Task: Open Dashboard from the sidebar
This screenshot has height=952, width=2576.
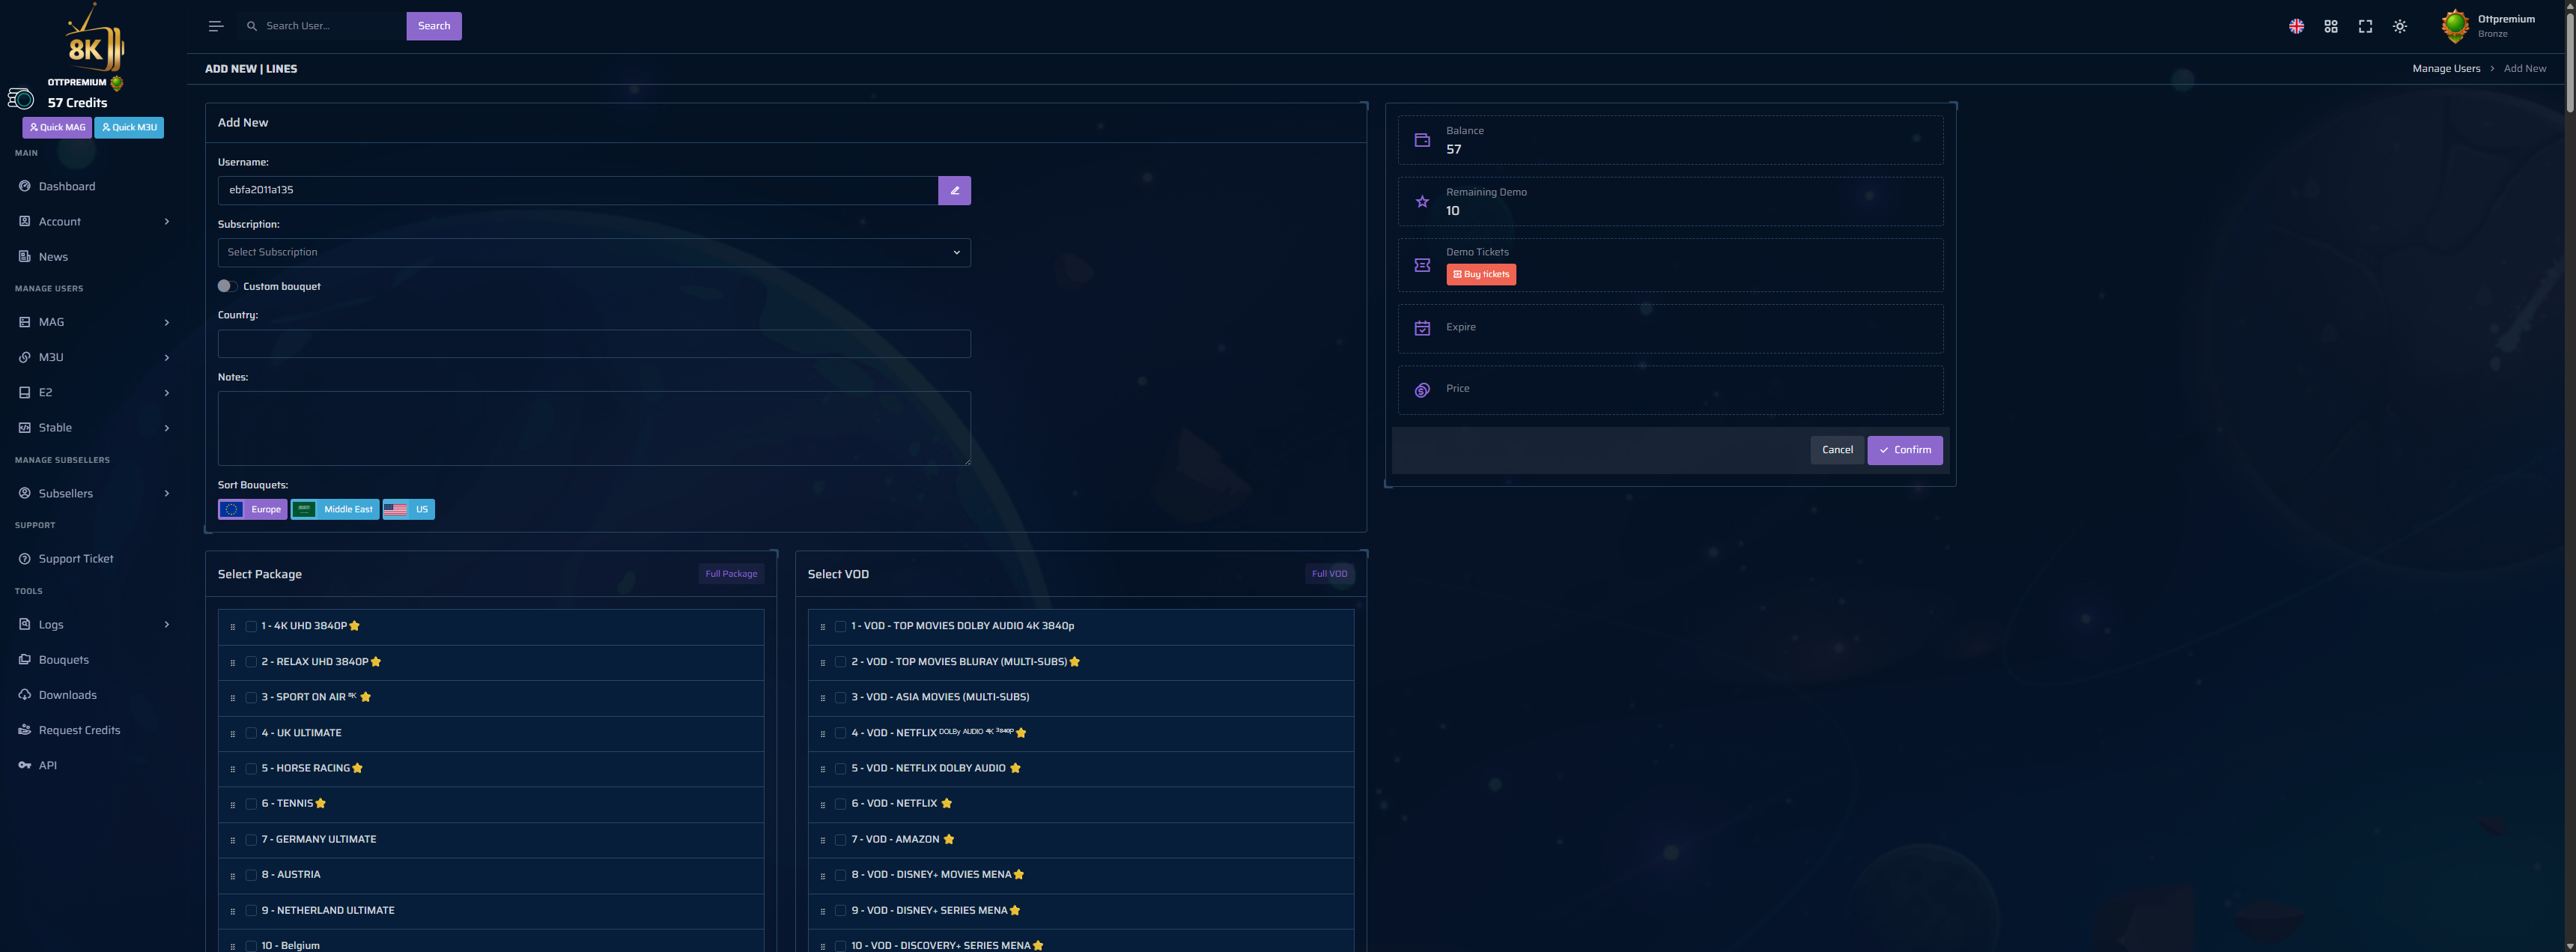Action: pos(67,186)
